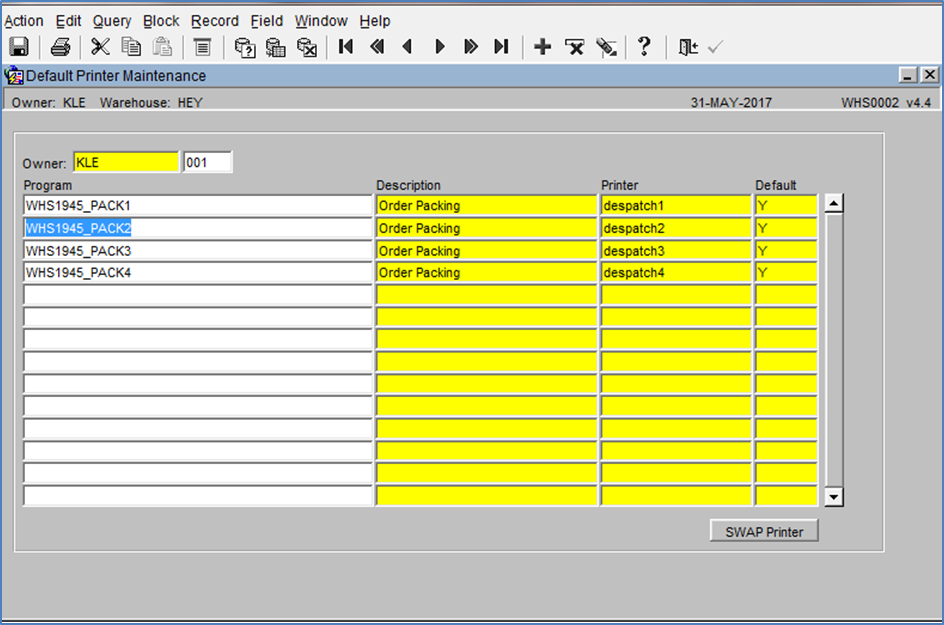
Task: Click the grey checkmark toolbar icon
Action: (x=715, y=47)
